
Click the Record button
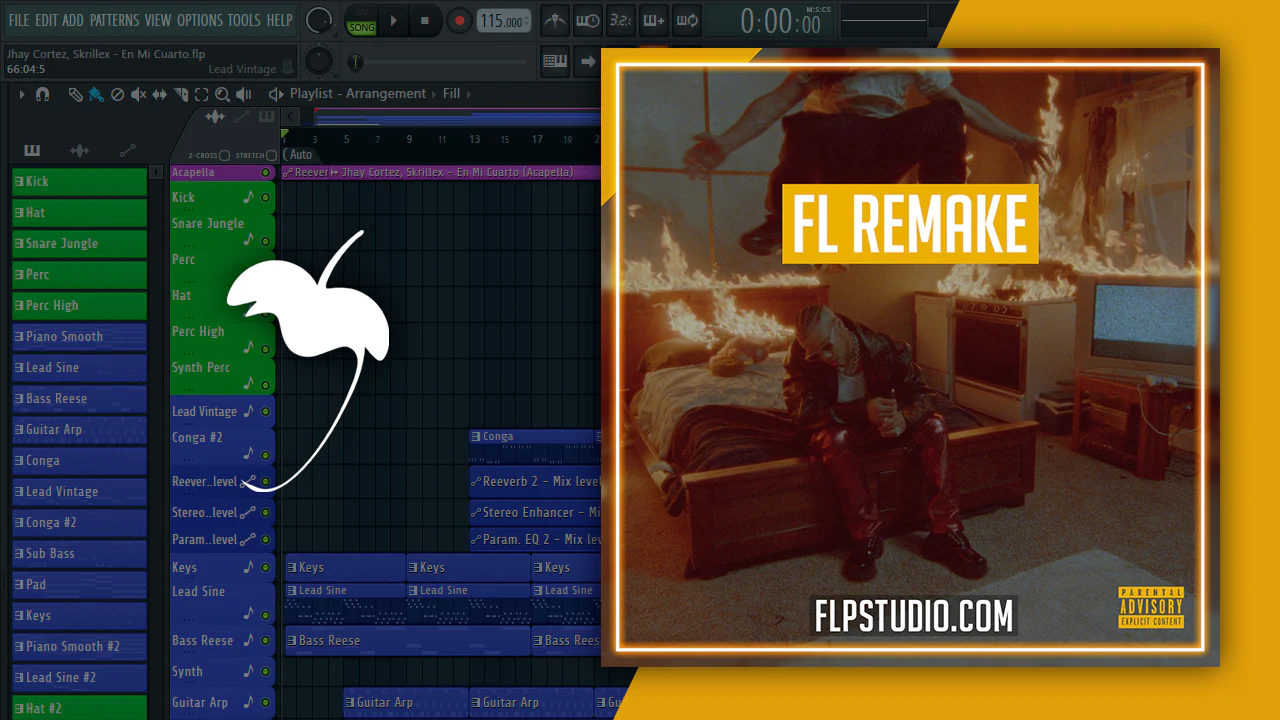click(459, 20)
